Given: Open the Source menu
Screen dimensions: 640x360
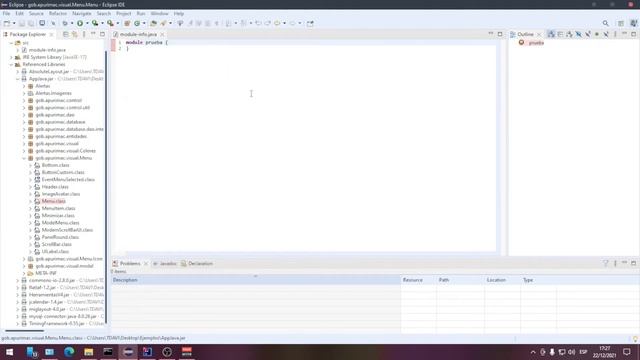Looking at the screenshot, I should click(x=36, y=13).
